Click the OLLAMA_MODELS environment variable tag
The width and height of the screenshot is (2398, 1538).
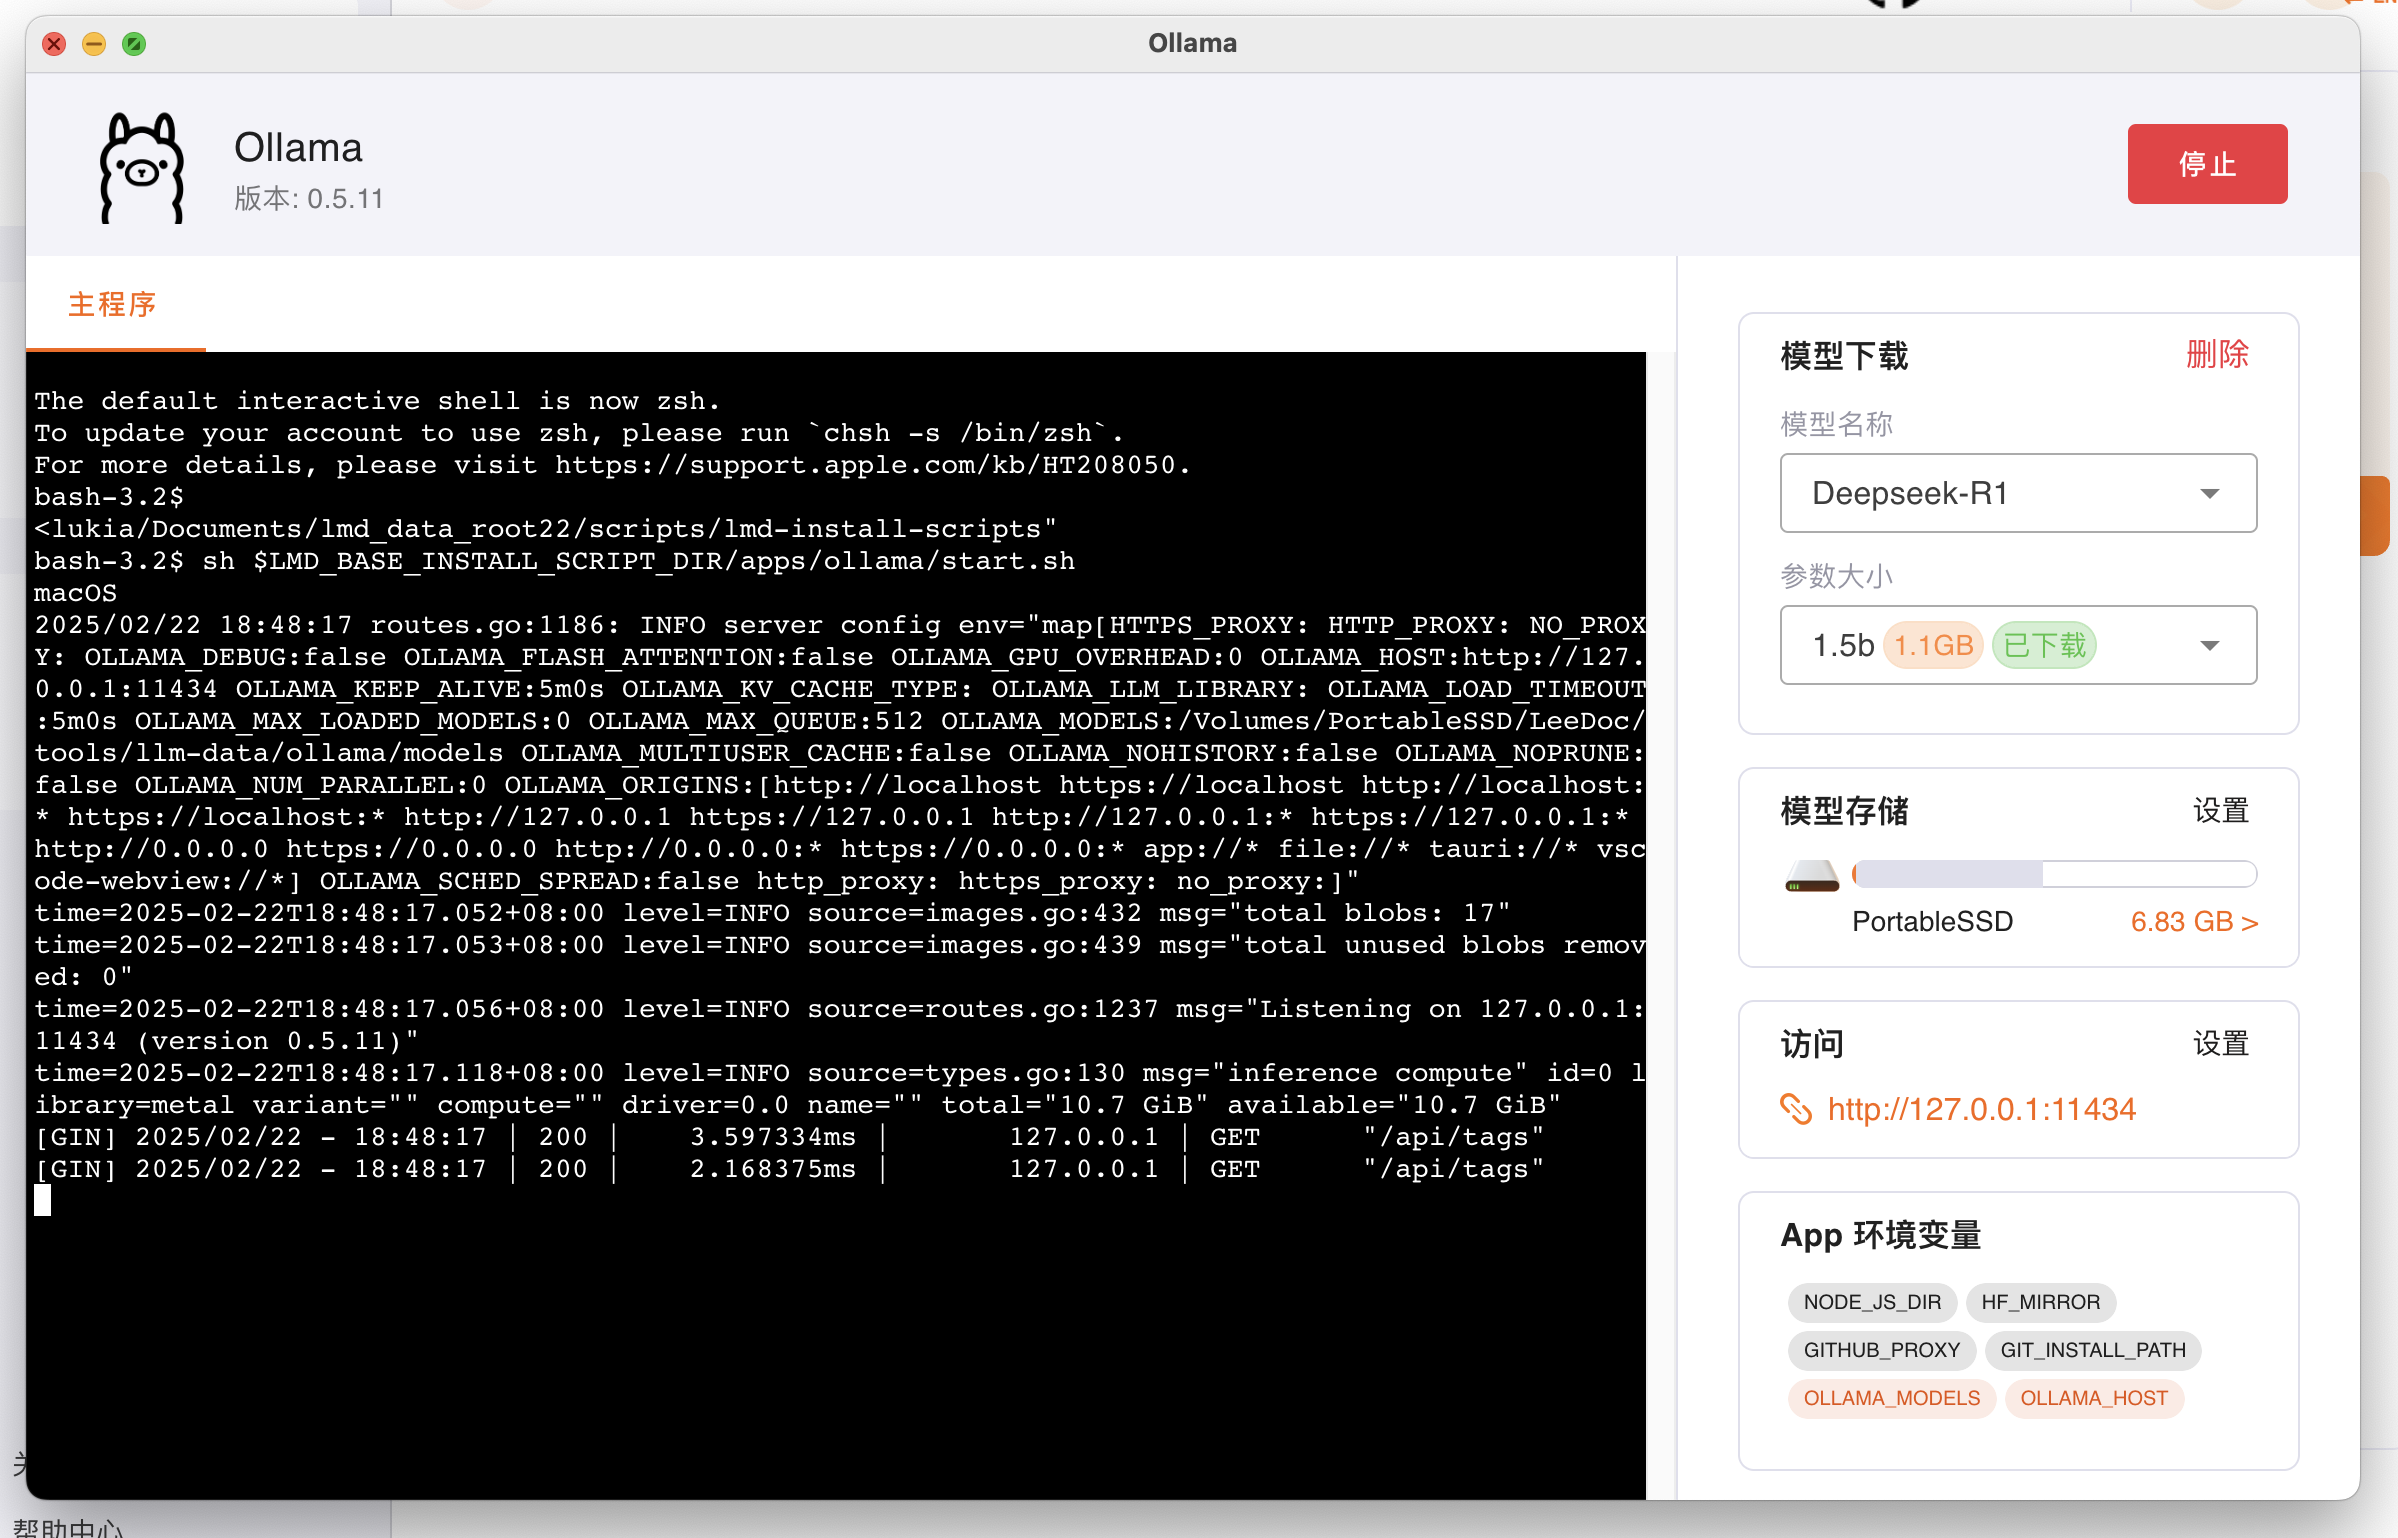(1891, 1398)
